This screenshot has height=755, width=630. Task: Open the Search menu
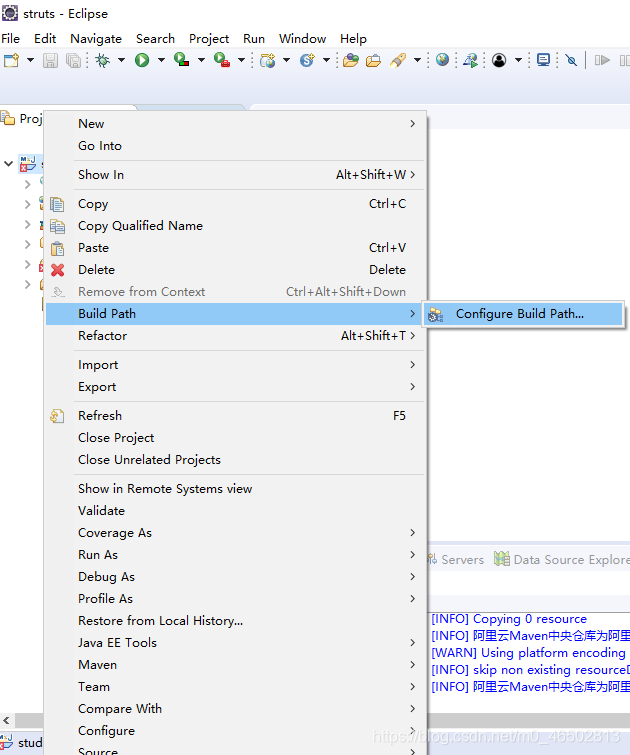pos(155,39)
